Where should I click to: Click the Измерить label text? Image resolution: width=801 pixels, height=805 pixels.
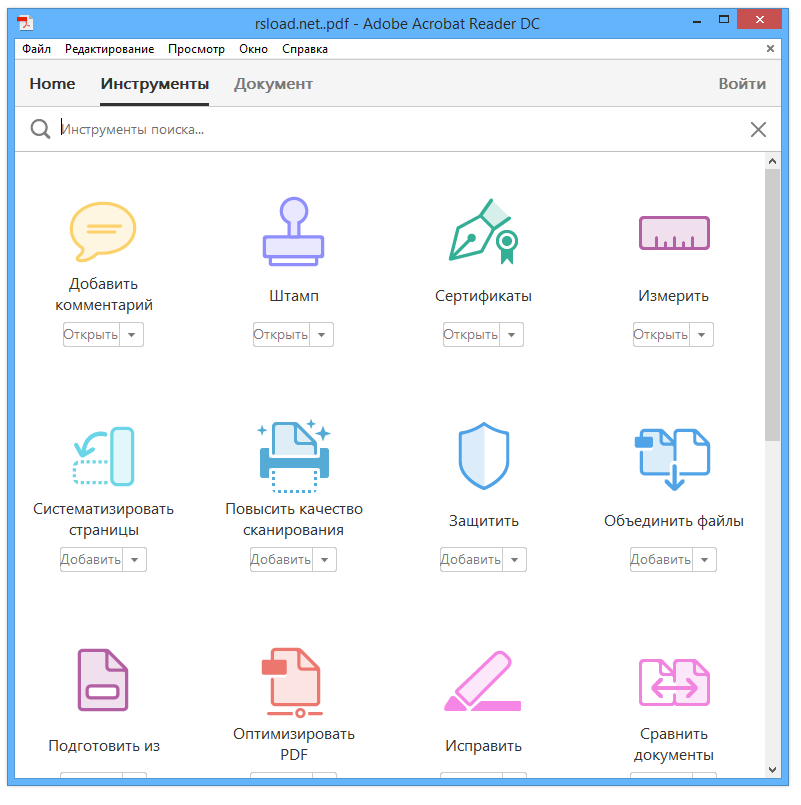[673, 296]
